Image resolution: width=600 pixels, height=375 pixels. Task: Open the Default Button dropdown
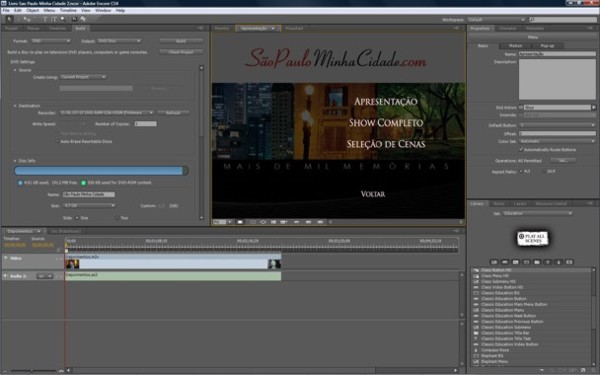pos(557,125)
